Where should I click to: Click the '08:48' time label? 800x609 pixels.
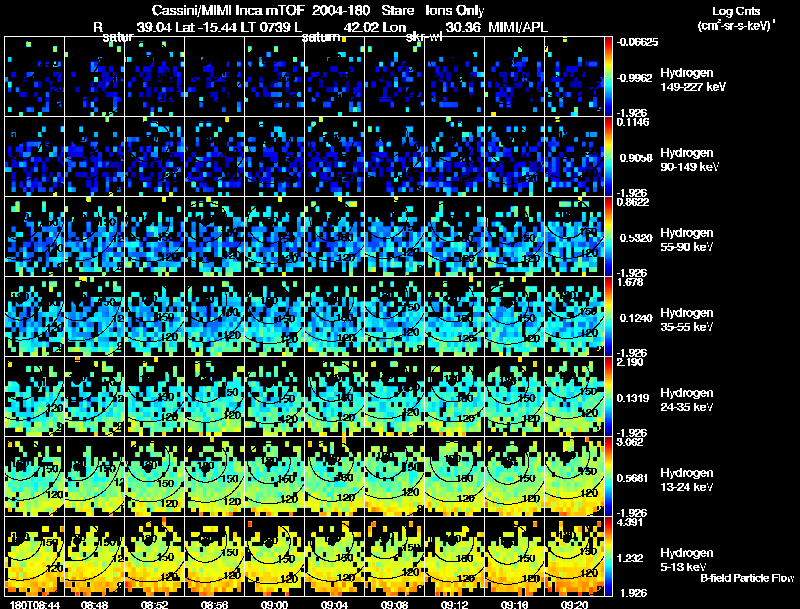click(x=94, y=604)
